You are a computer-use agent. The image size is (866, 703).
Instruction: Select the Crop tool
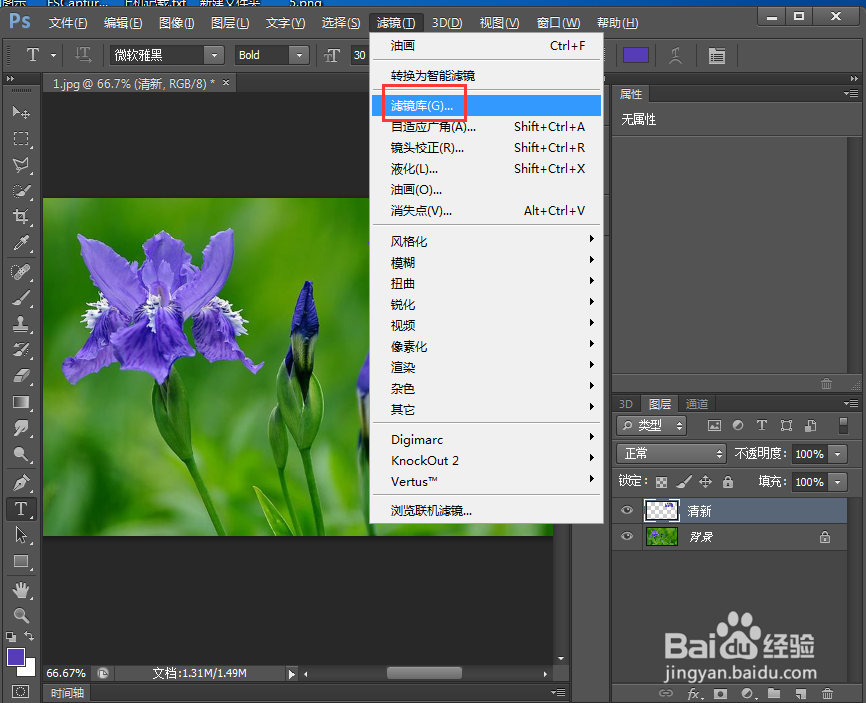tap(21, 216)
